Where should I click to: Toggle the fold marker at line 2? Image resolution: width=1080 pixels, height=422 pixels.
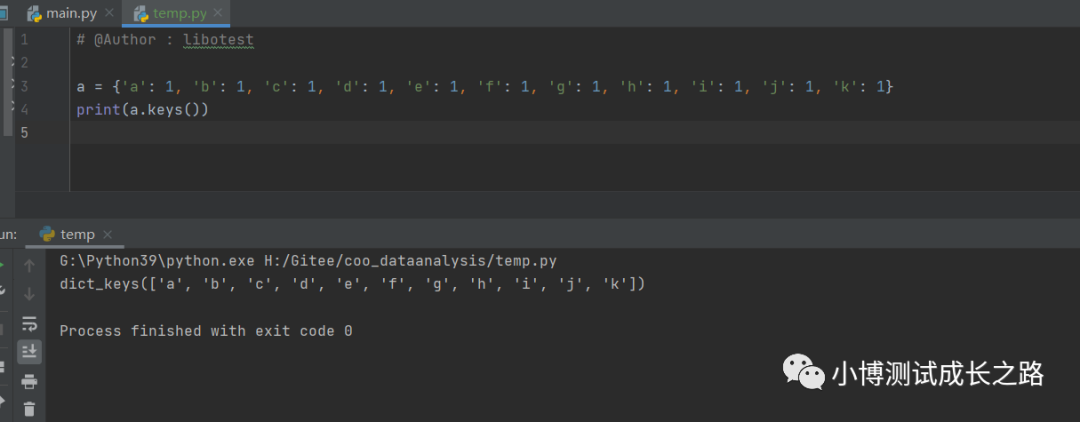pyautogui.click(x=12, y=61)
